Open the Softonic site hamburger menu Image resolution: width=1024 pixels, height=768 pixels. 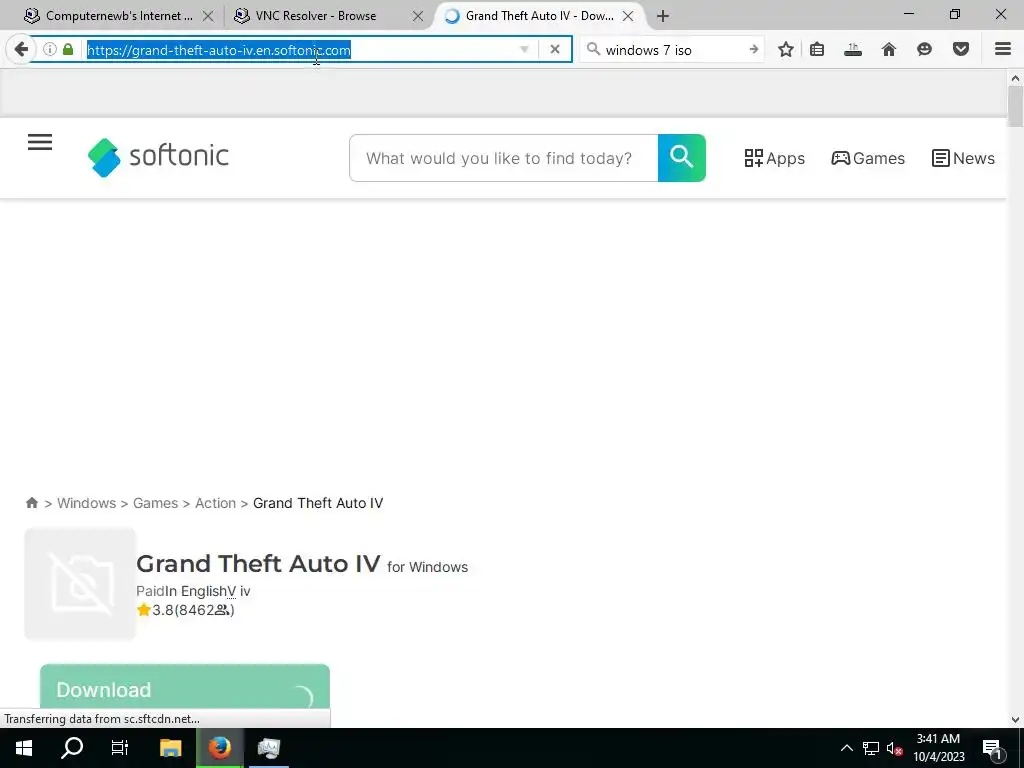pos(40,142)
